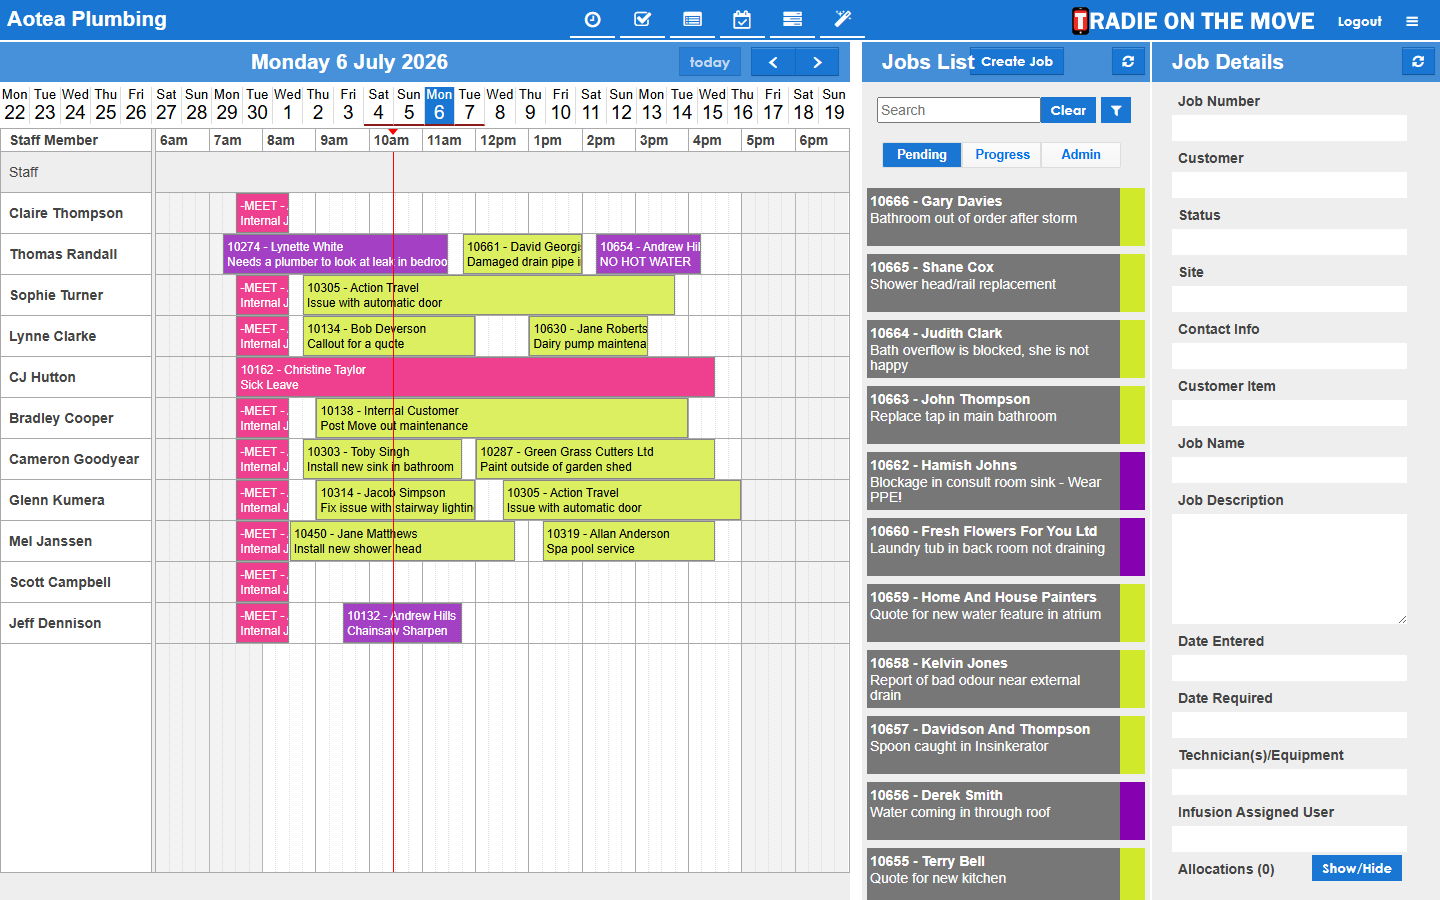Refresh the Job Details panel
The height and width of the screenshot is (900, 1440).
1418,61
